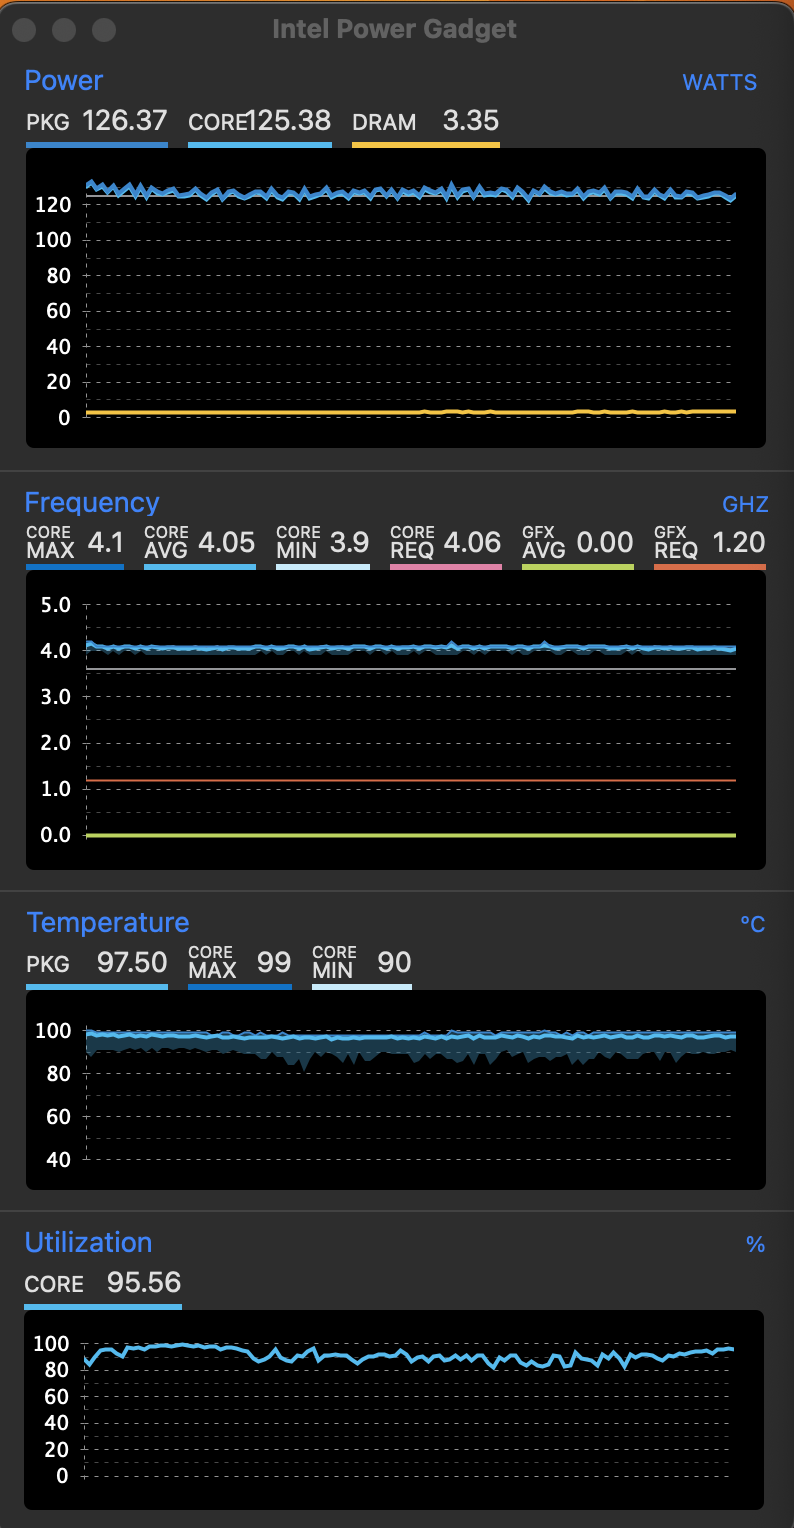Select the CORE MIN frequency 3.9

tap(350, 543)
